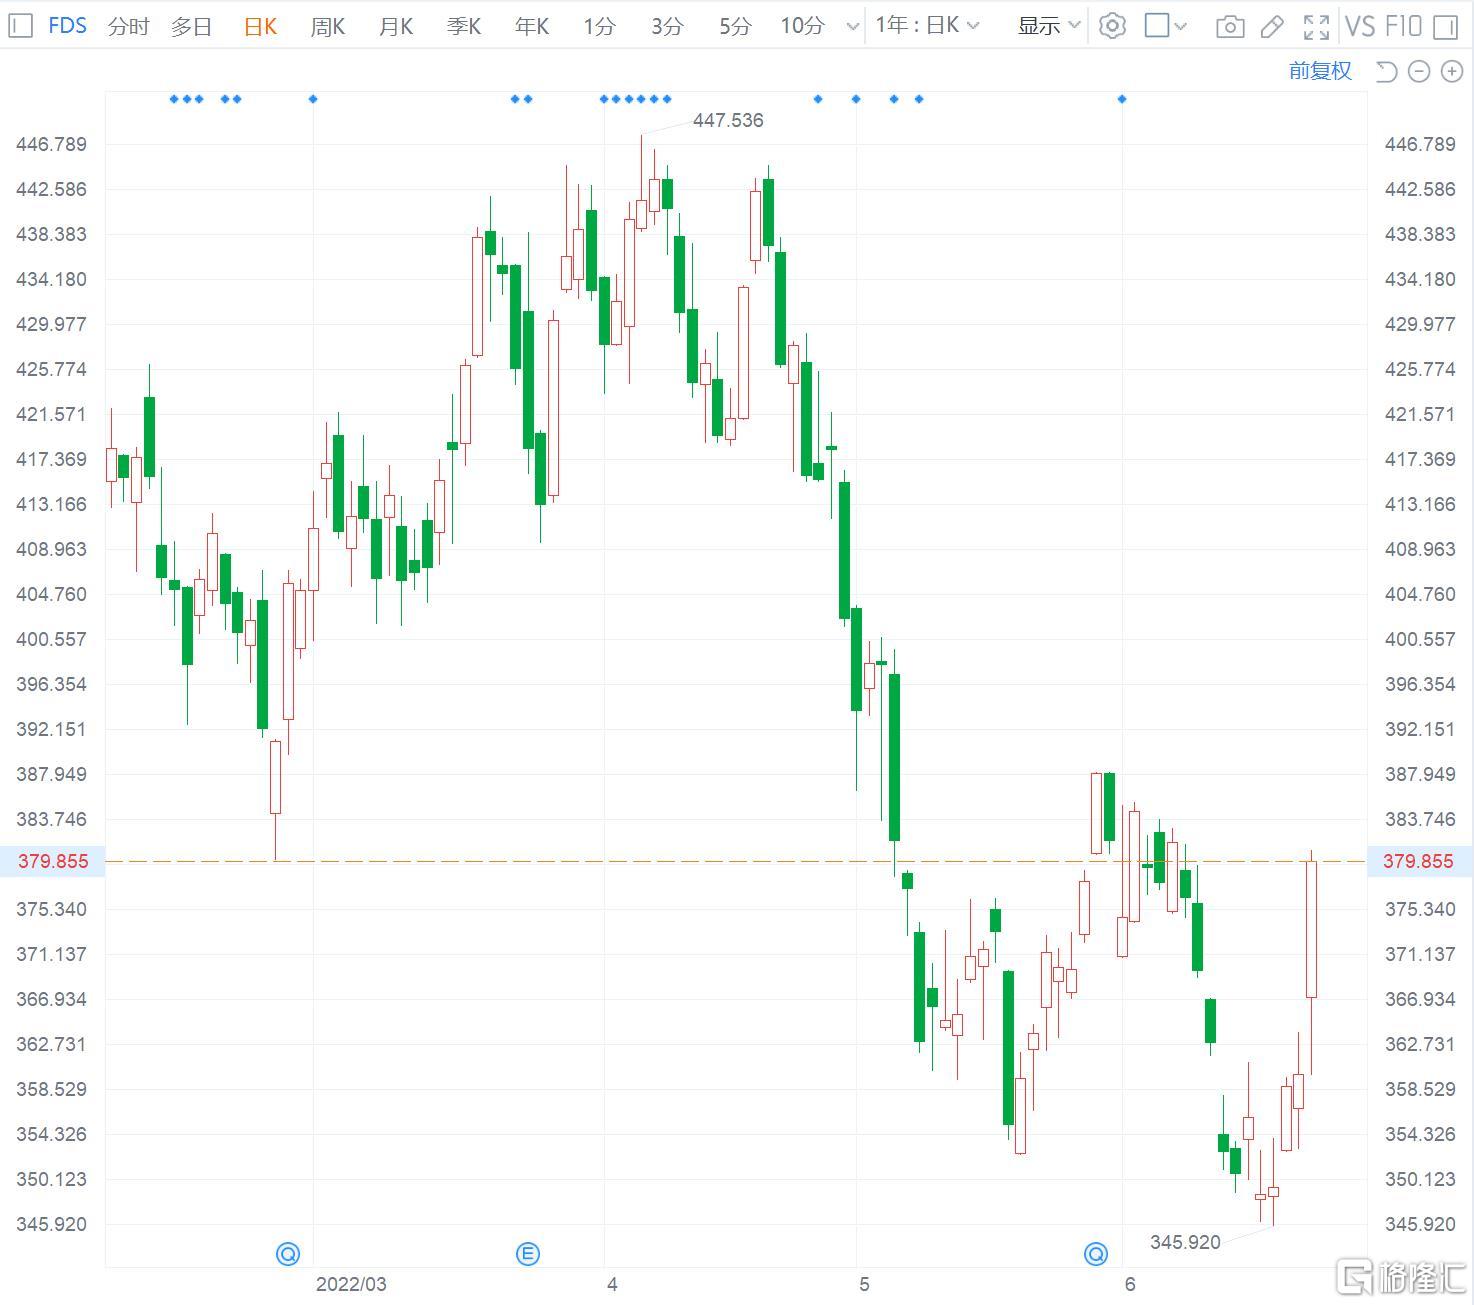Viewport: 1474px width, 1305px height.
Task: Take a chart screenshot with camera icon
Action: (1229, 26)
